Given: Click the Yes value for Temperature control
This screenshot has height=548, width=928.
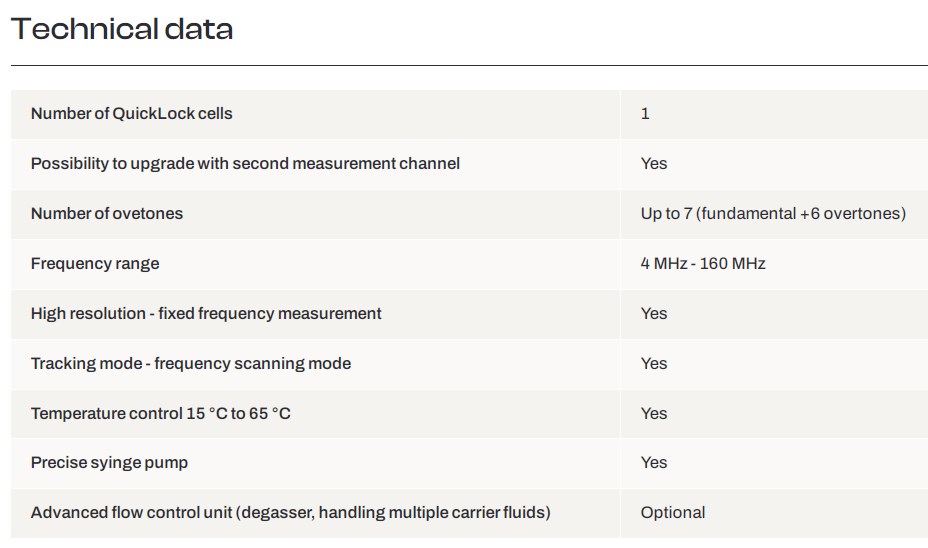Looking at the screenshot, I should (x=653, y=413).
